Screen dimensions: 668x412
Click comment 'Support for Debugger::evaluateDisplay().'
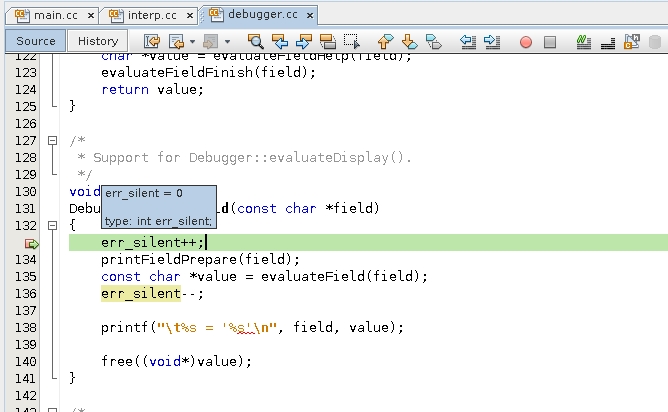252,158
